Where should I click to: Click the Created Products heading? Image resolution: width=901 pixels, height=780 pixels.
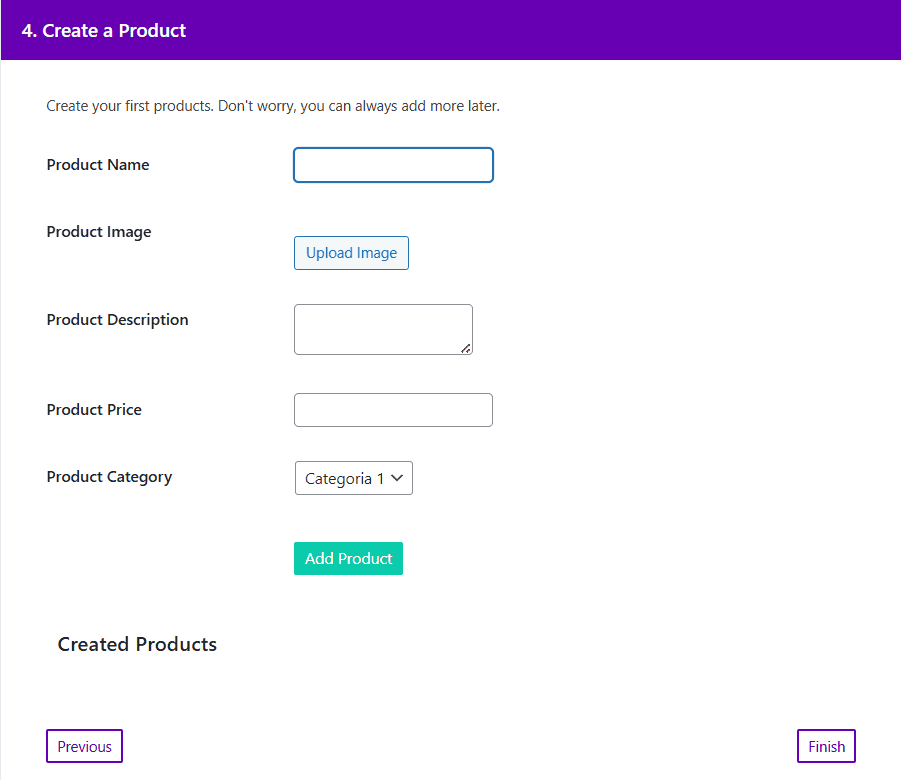137,644
